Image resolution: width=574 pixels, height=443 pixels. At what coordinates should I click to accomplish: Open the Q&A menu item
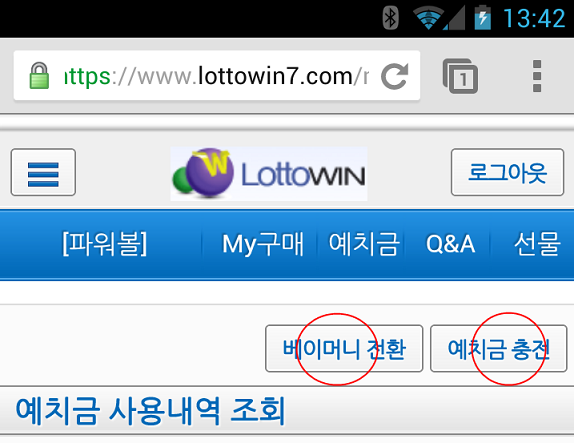[x=451, y=244]
